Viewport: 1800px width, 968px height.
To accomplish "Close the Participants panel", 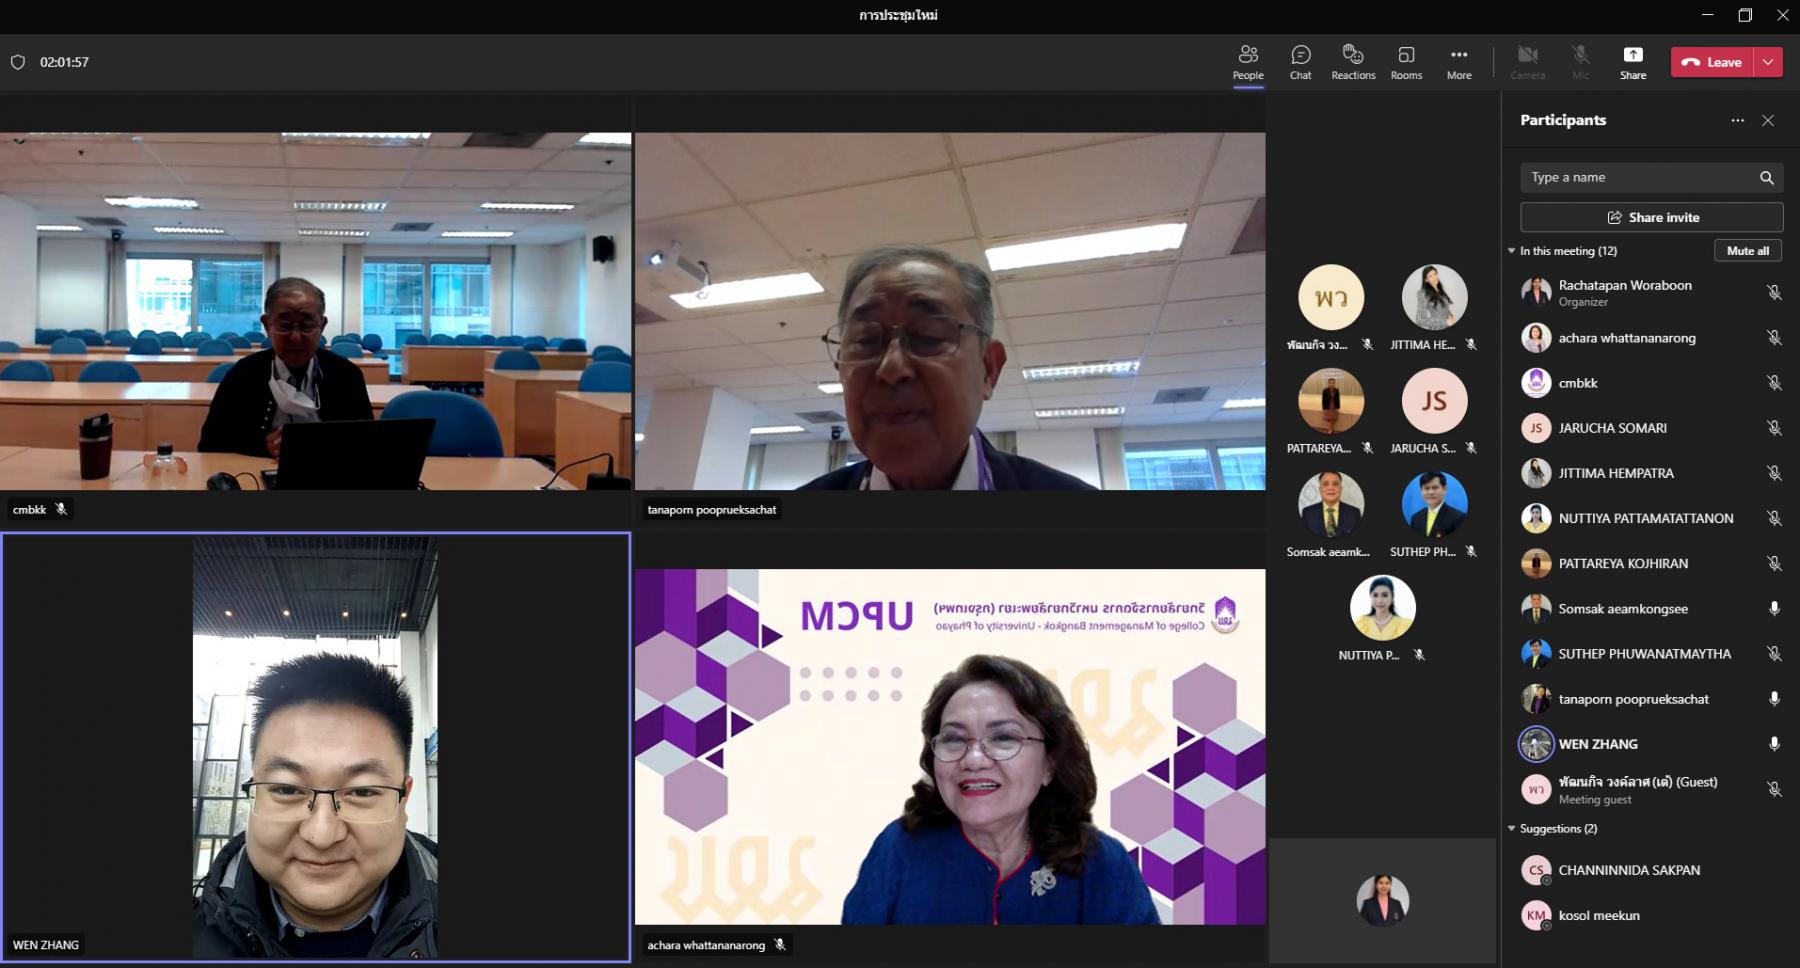I will pos(1768,120).
